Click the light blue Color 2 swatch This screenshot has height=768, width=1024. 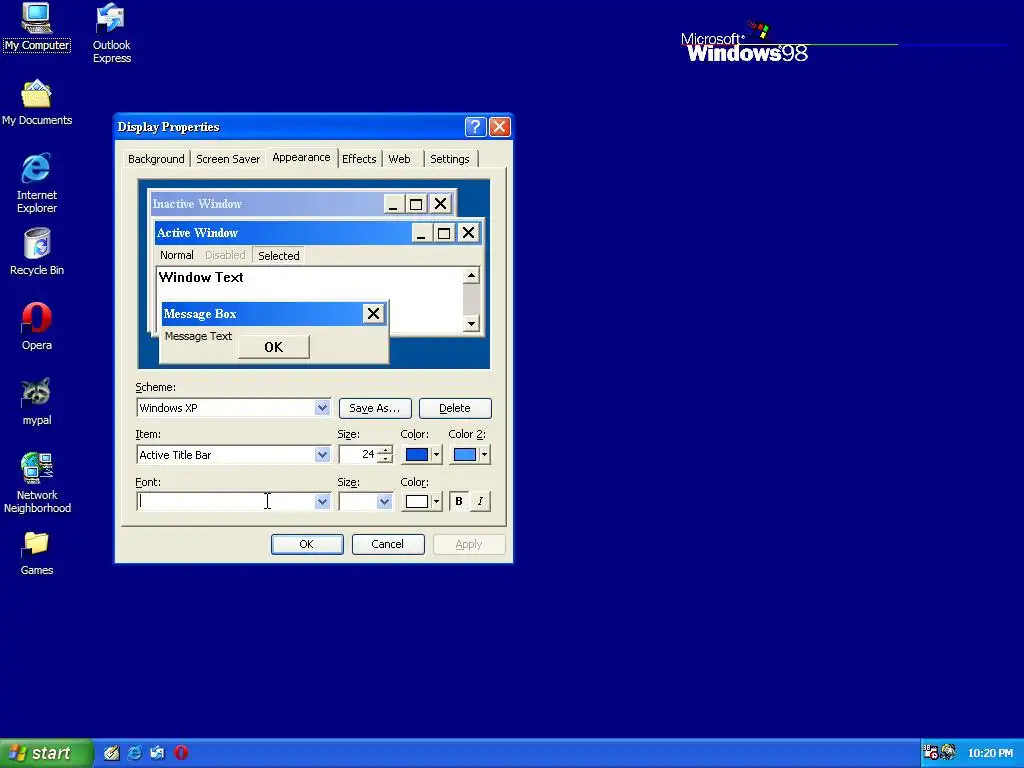pos(465,455)
